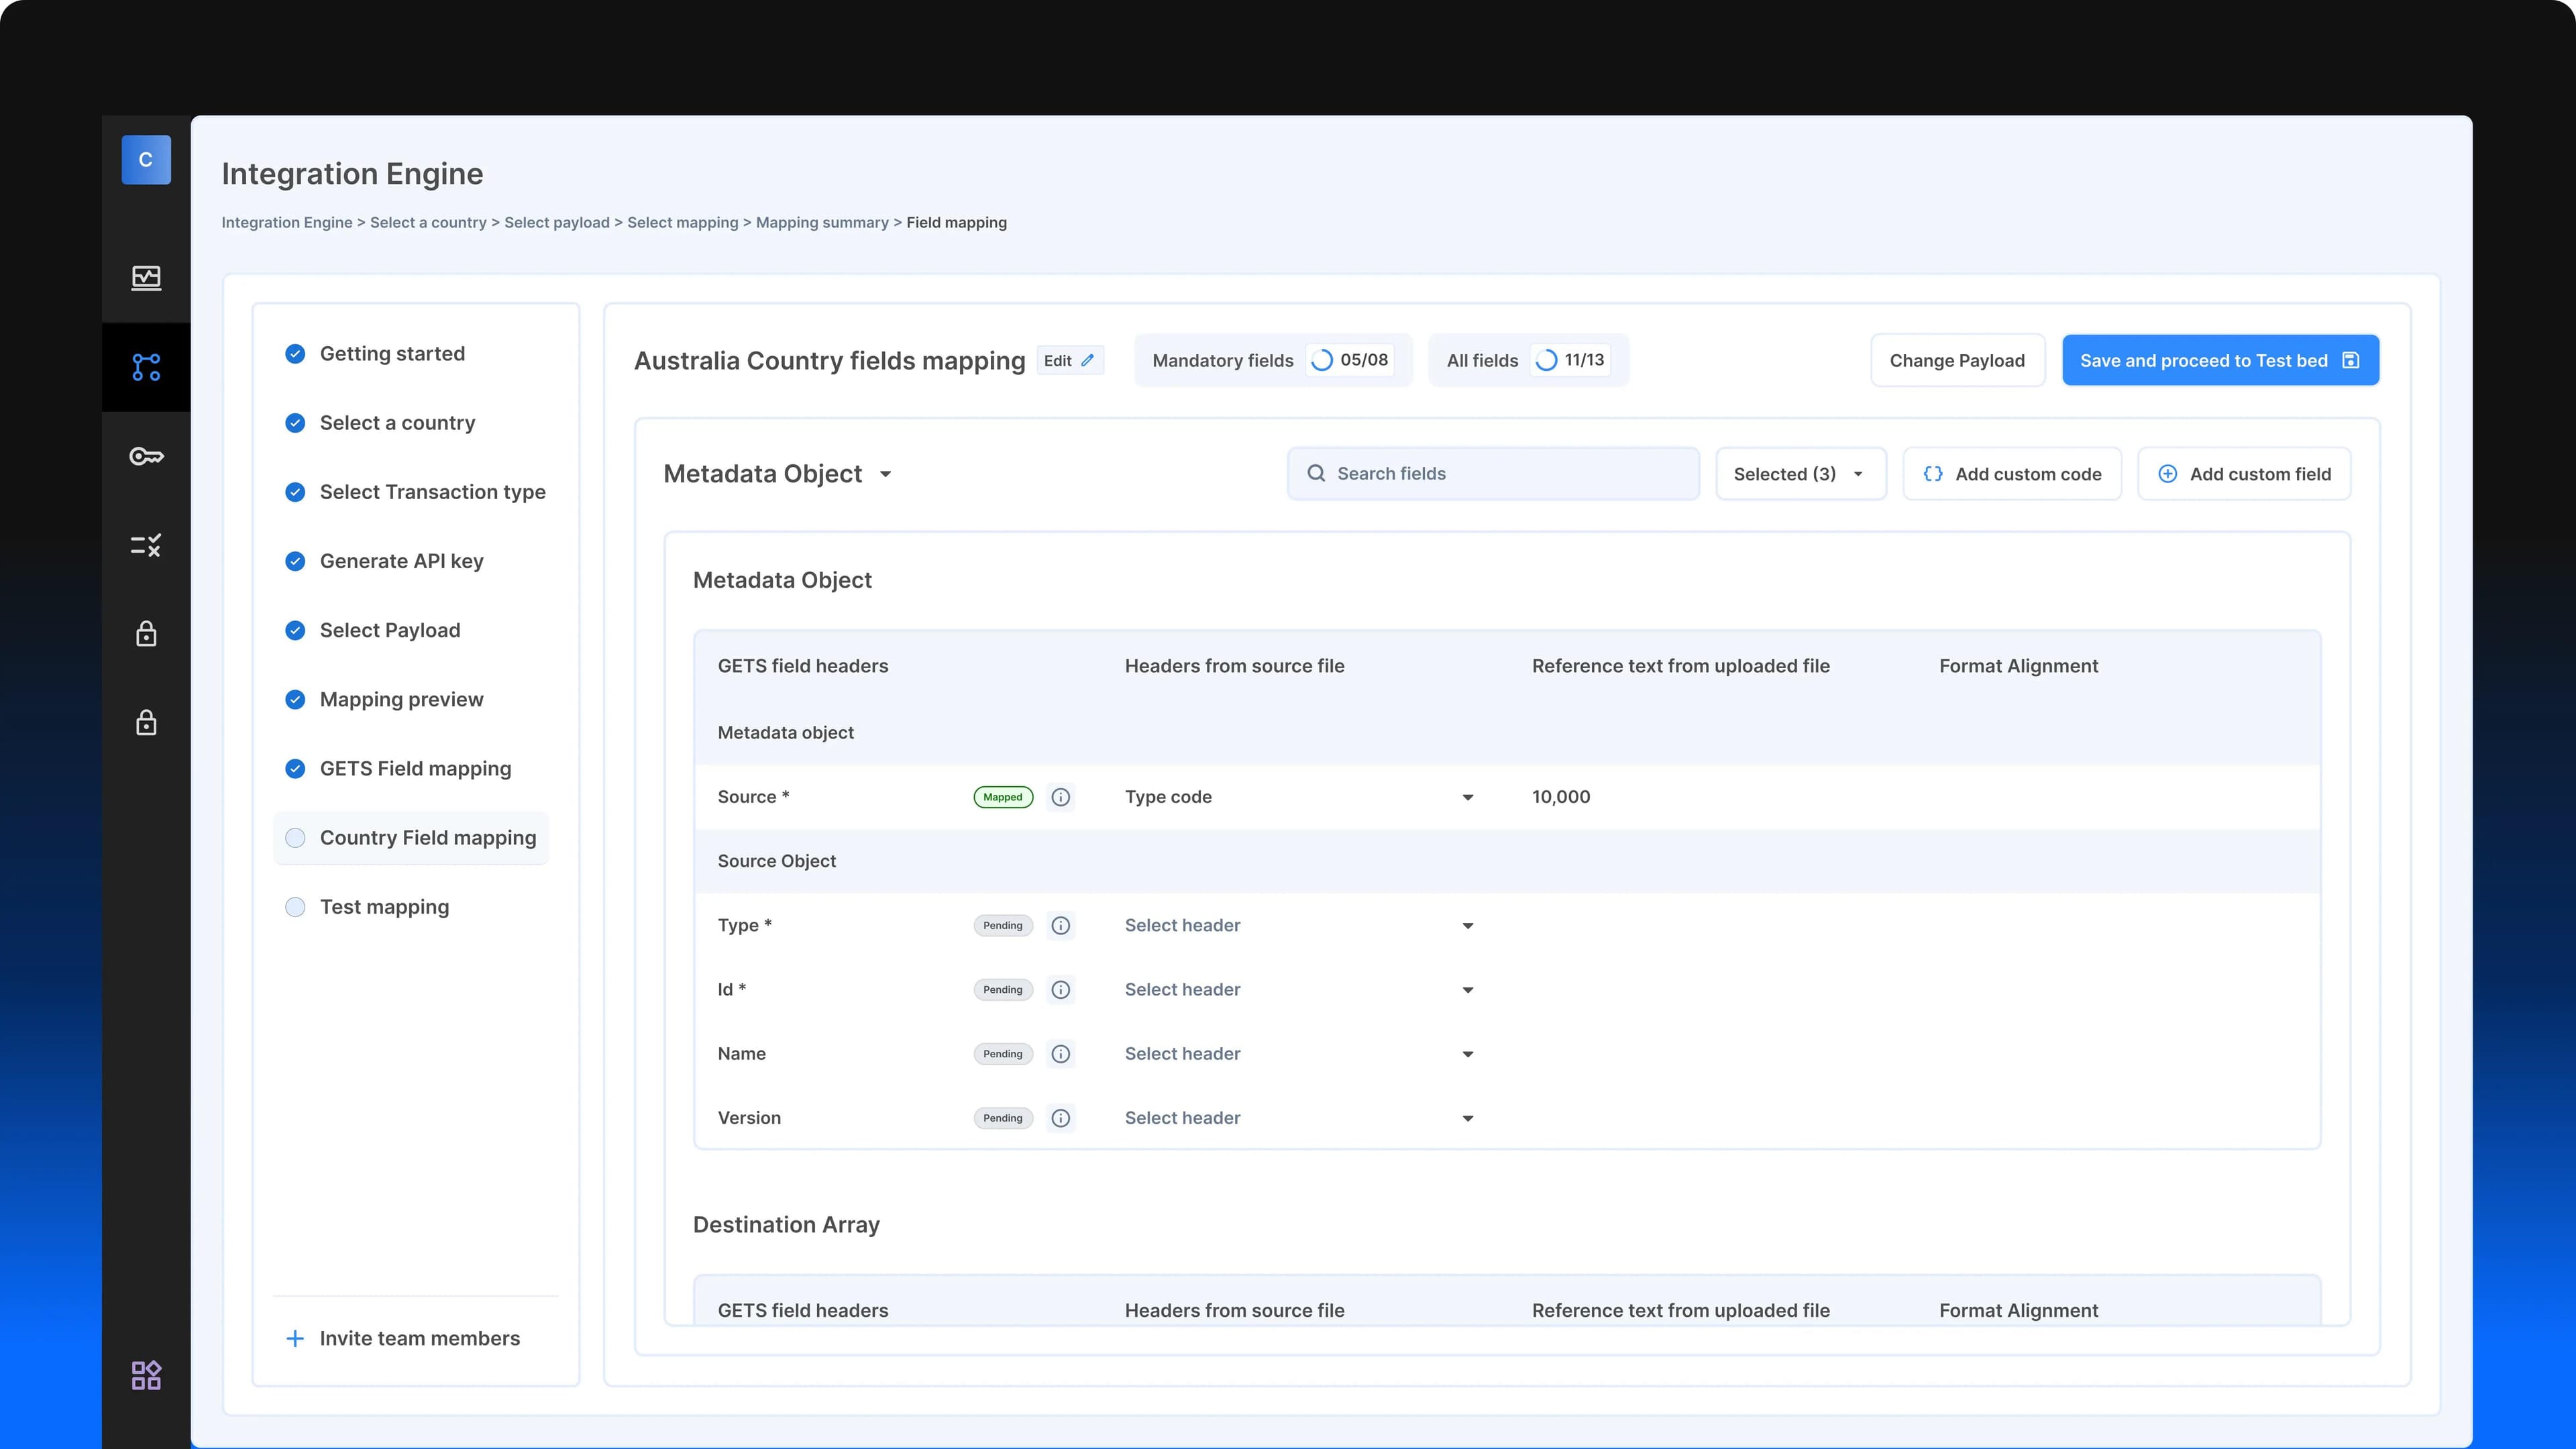
Task: Click the info icon beside Version field
Action: 1061,1118
